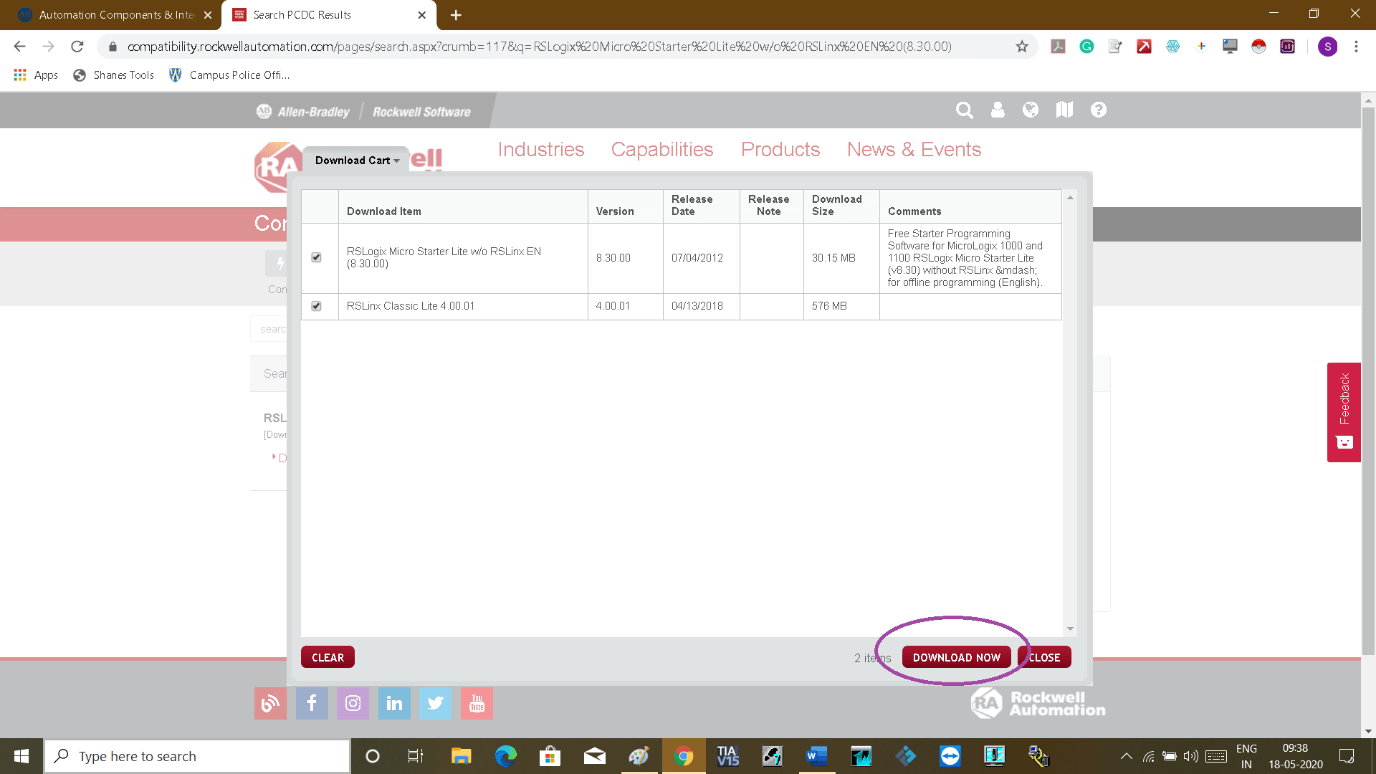Open Task View on the taskbar
The width and height of the screenshot is (1376, 774).
[x=416, y=756]
